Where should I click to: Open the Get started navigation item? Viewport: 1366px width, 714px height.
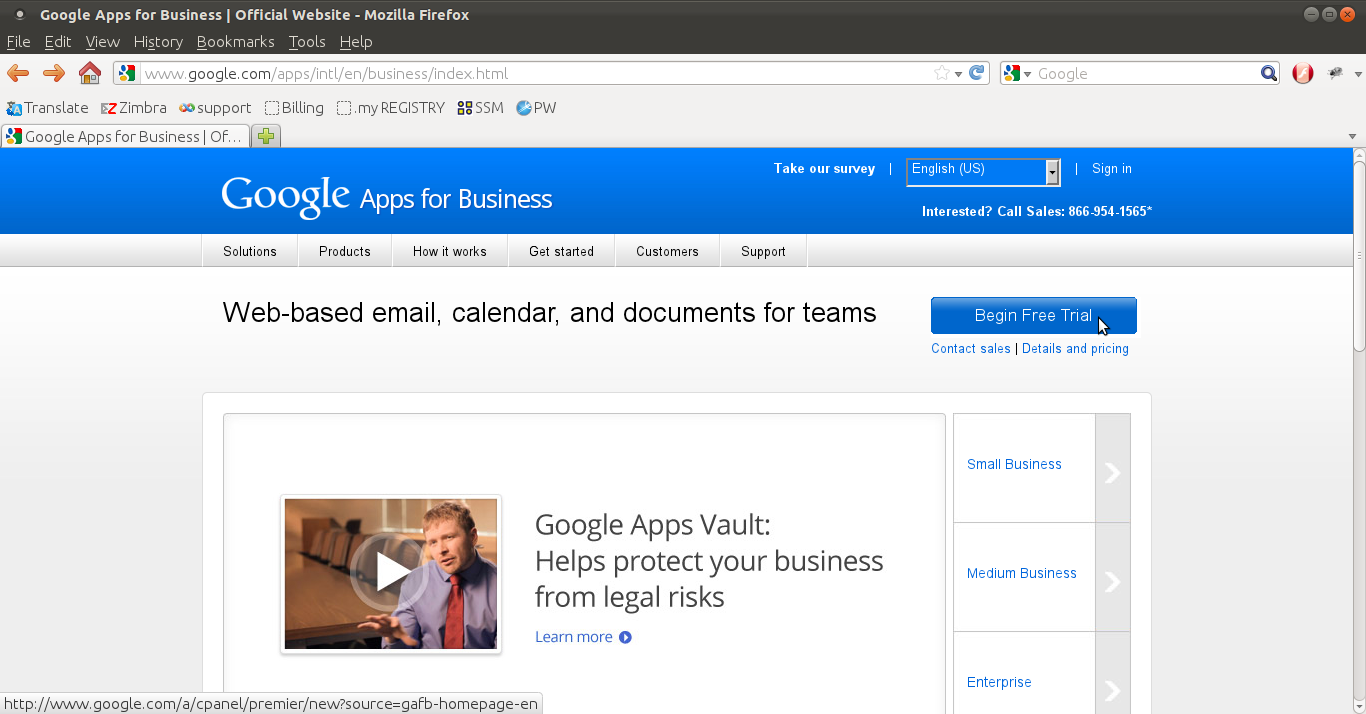coord(561,251)
